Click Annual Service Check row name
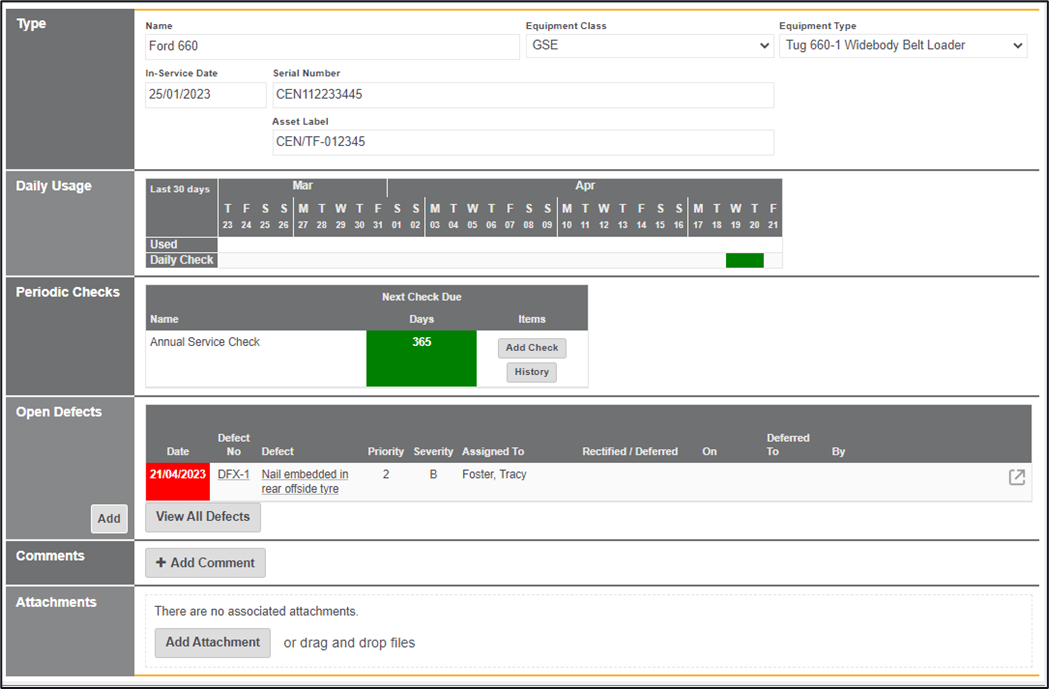1049x689 pixels. tap(205, 342)
